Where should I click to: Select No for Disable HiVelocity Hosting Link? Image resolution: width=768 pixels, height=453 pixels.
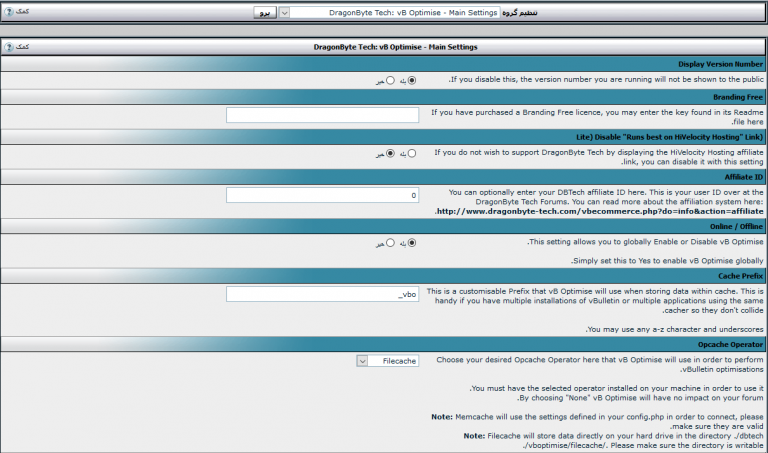[390, 153]
